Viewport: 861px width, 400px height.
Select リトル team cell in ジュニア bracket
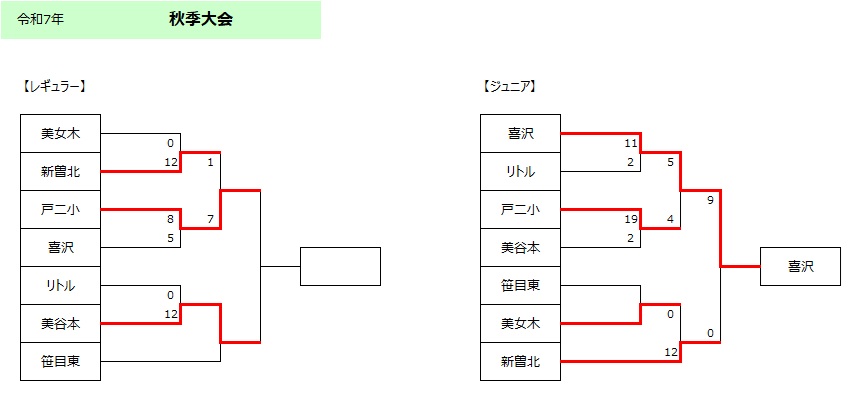pos(520,171)
